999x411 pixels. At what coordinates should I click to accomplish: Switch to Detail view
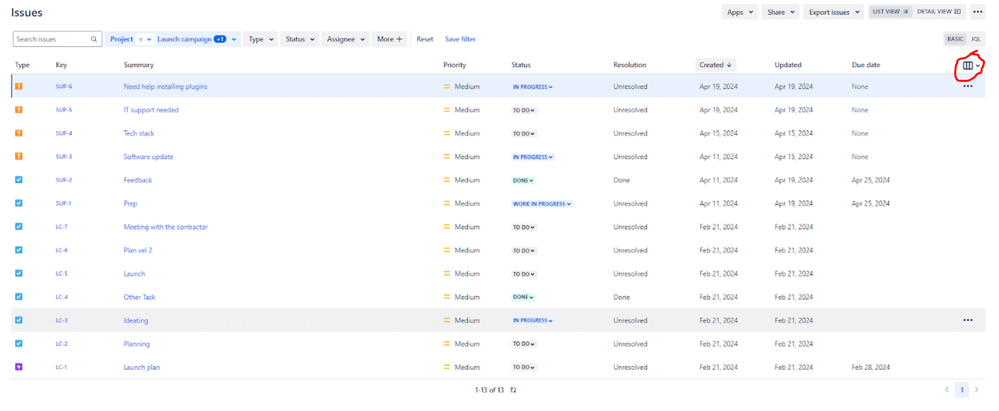(939, 11)
